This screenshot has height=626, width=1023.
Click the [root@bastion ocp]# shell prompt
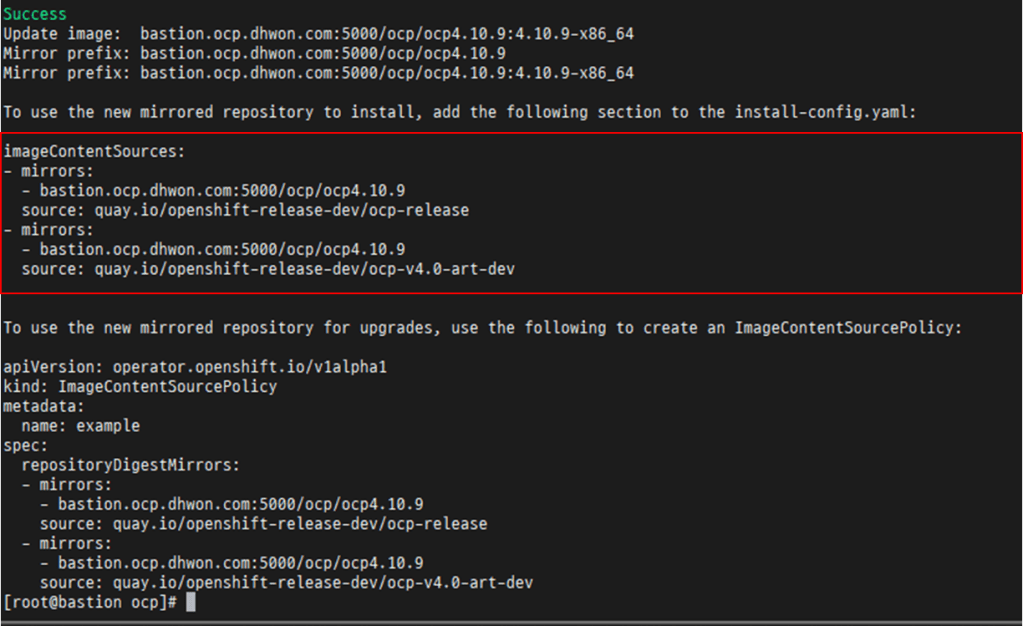pos(90,602)
